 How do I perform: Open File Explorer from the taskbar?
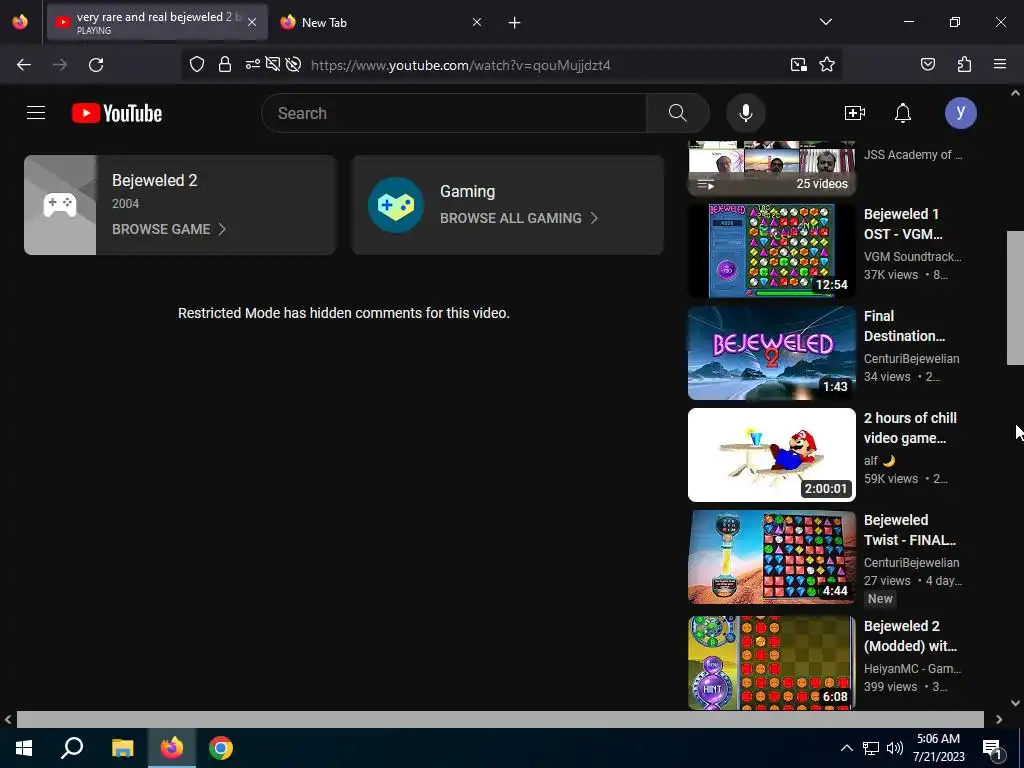pos(122,748)
